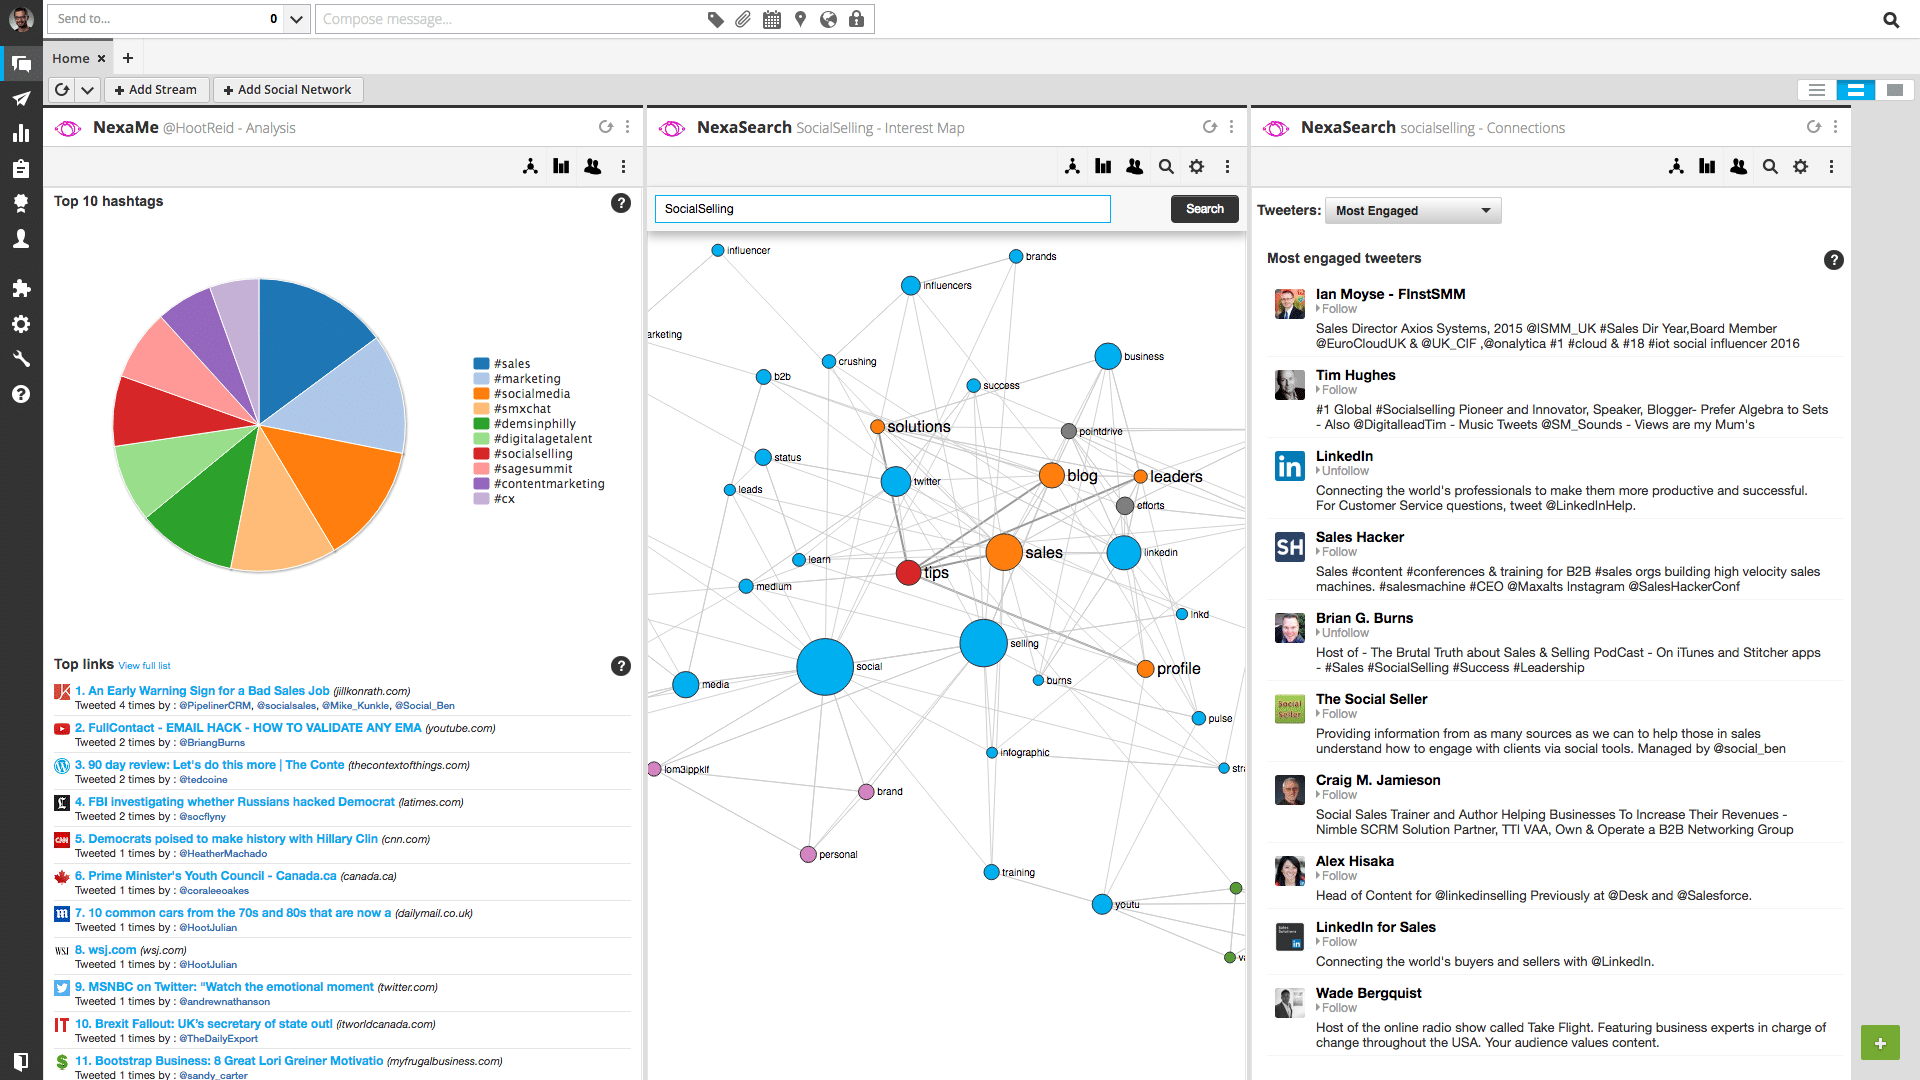Click the refresh icon in NexaSearch Interest Map
1920x1080 pixels.
(1209, 127)
